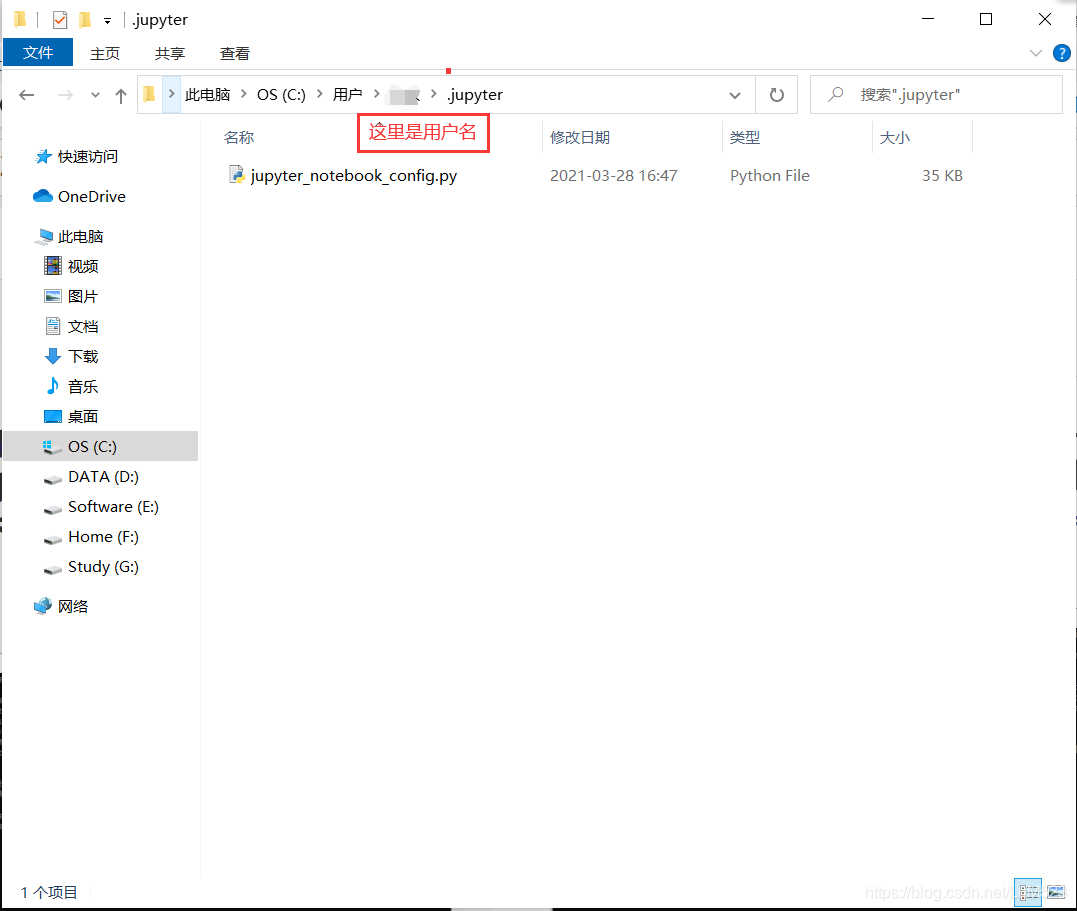Image resolution: width=1077 pixels, height=911 pixels.
Task: Switch to details view at status bar
Action: click(1028, 891)
